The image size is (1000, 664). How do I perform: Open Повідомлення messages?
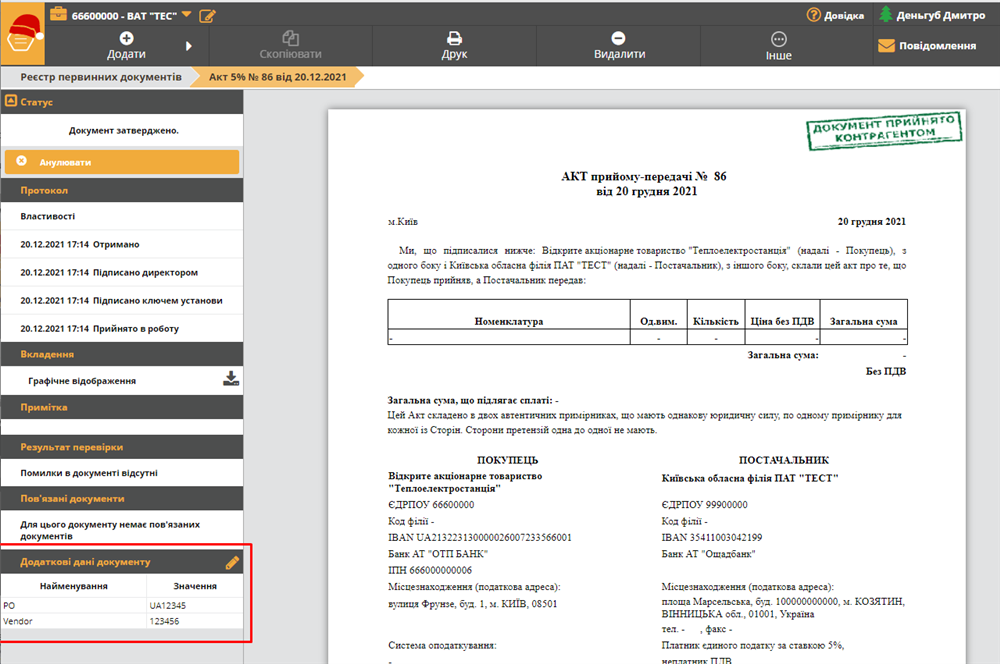tap(927, 45)
